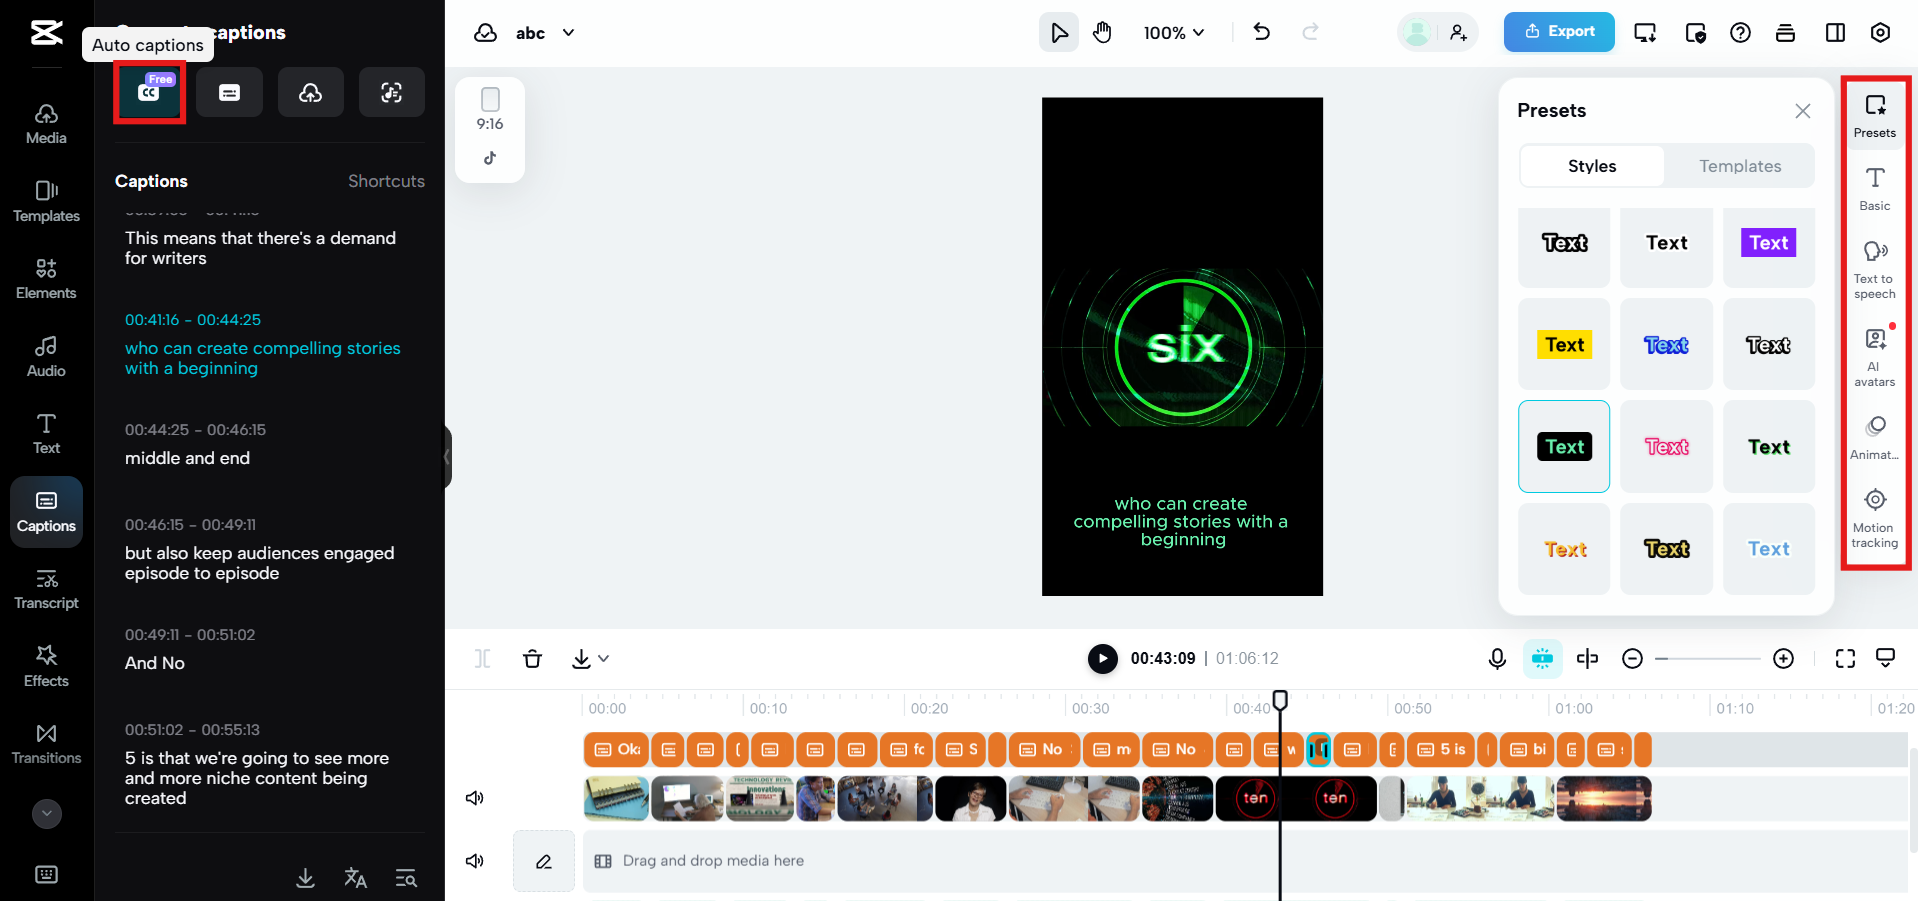
Task: Toggle the highlighted timeline snapping button
Action: point(1543,658)
